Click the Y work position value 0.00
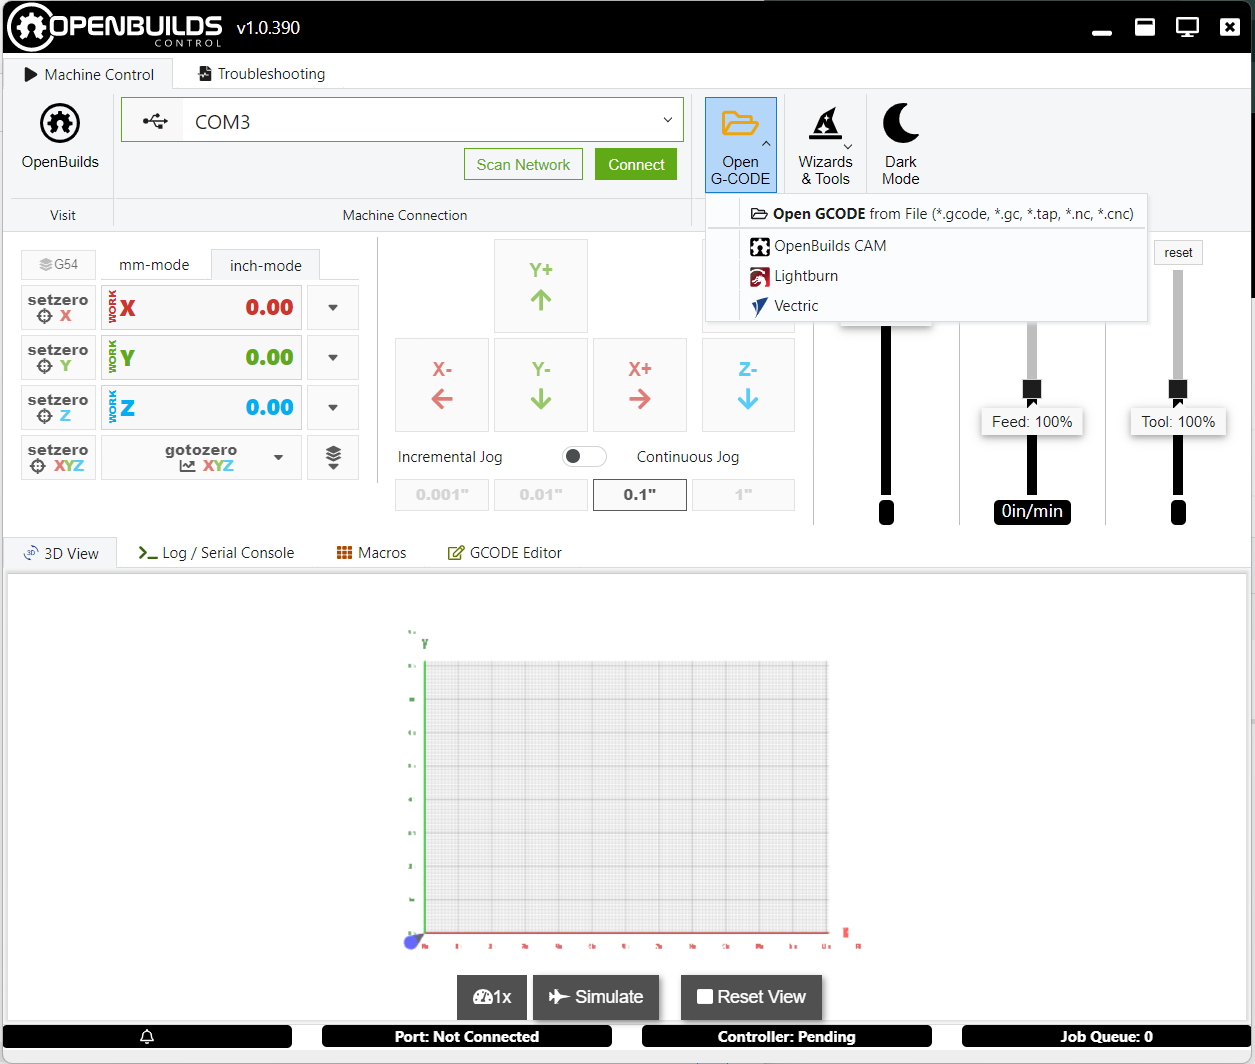The image size is (1255, 1064). coord(269,357)
